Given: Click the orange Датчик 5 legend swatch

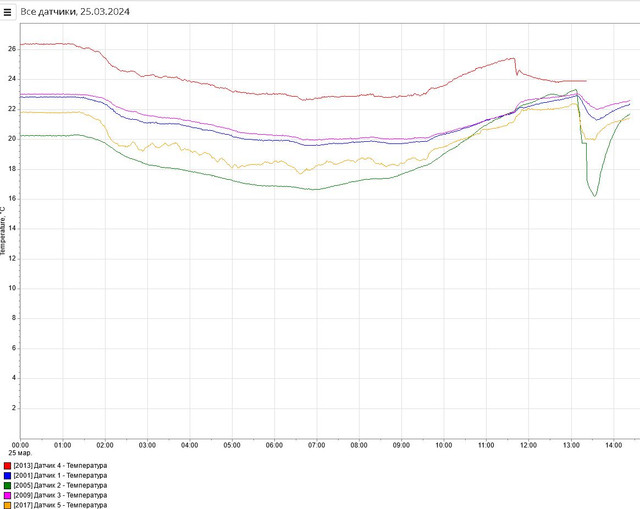Looking at the screenshot, I should coord(7,505).
